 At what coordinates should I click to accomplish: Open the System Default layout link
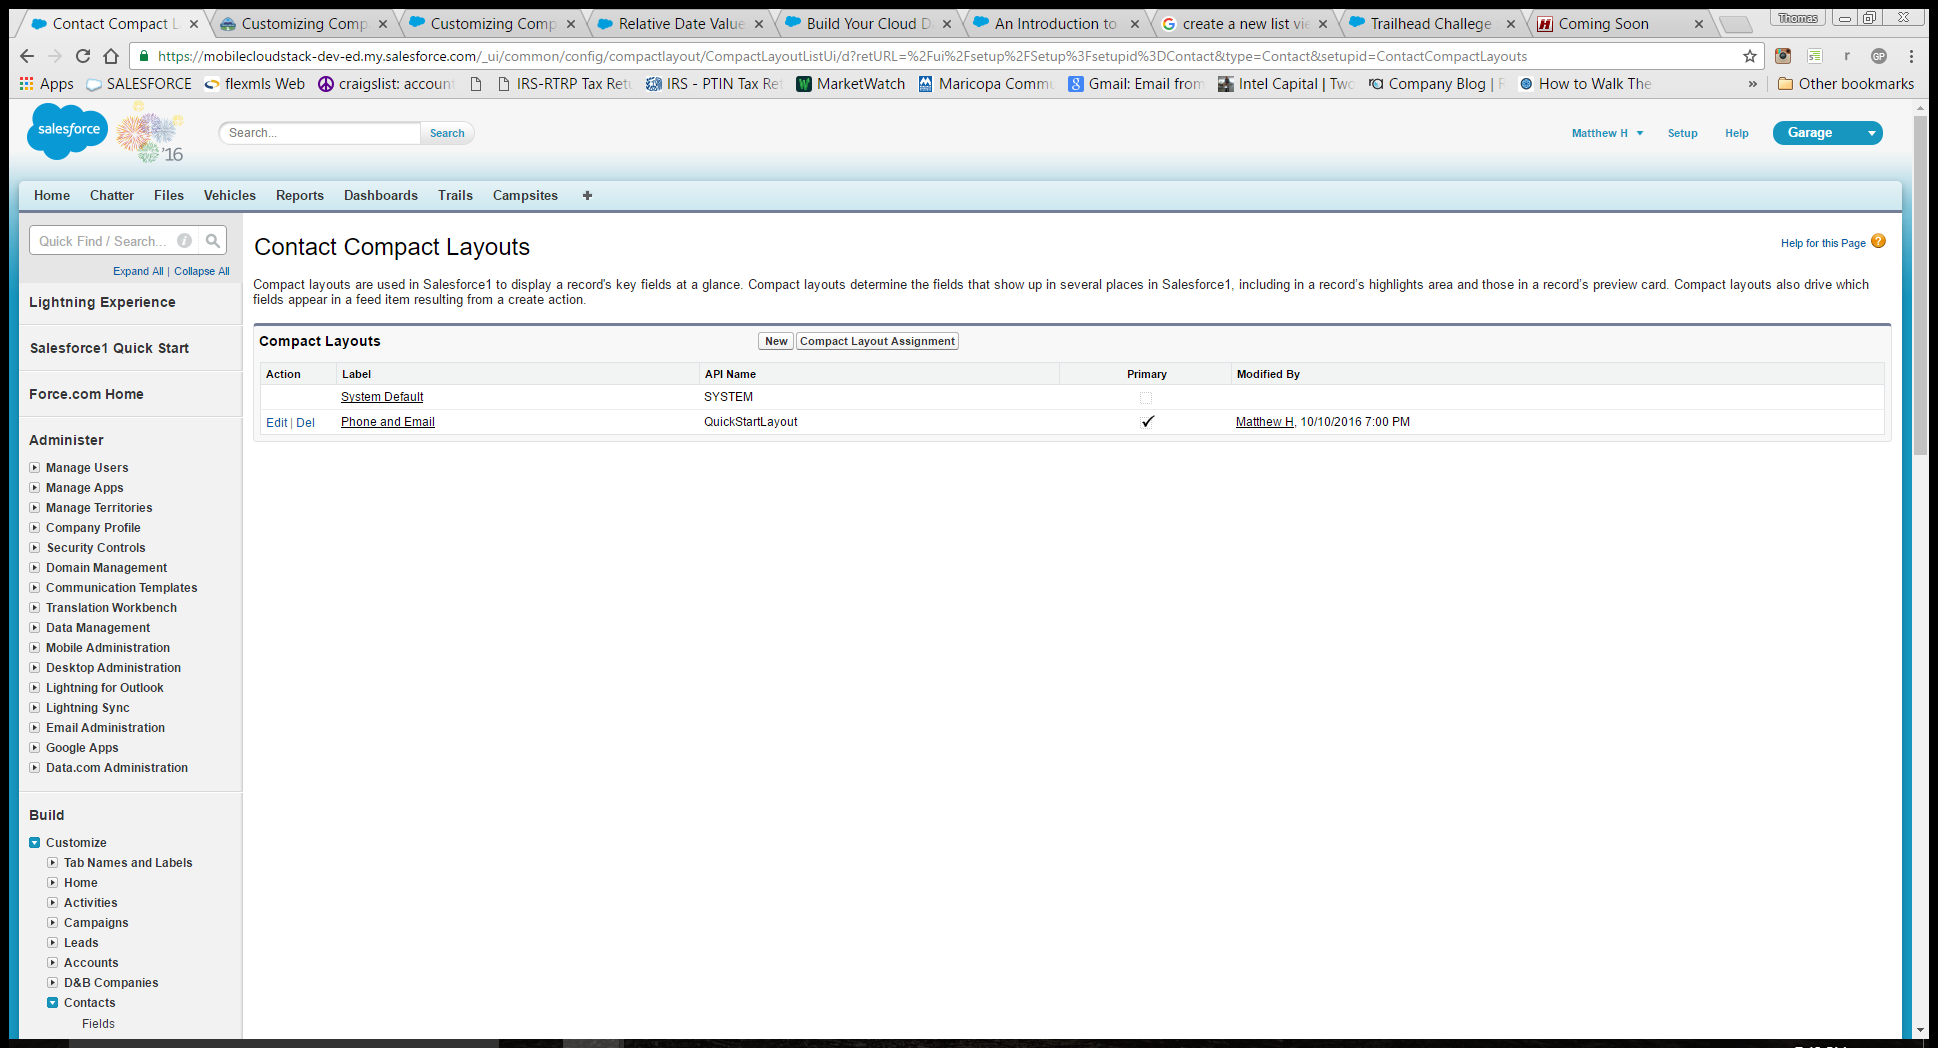pyautogui.click(x=382, y=397)
